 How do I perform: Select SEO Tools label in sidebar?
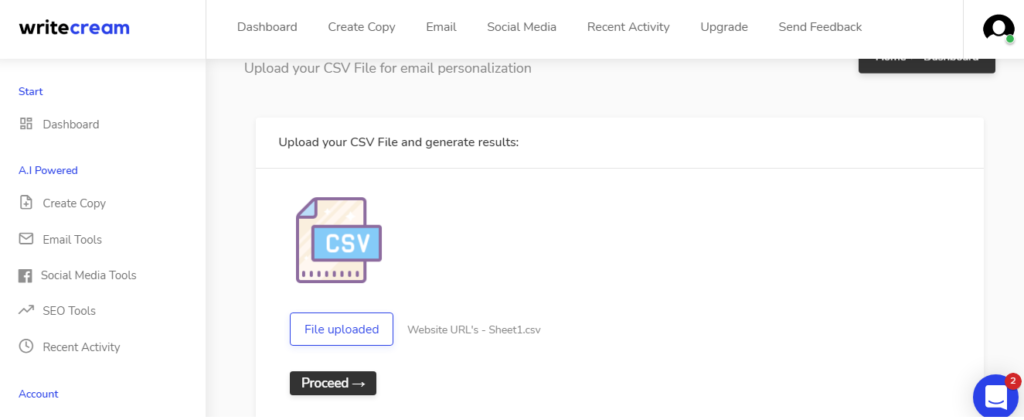(x=69, y=311)
